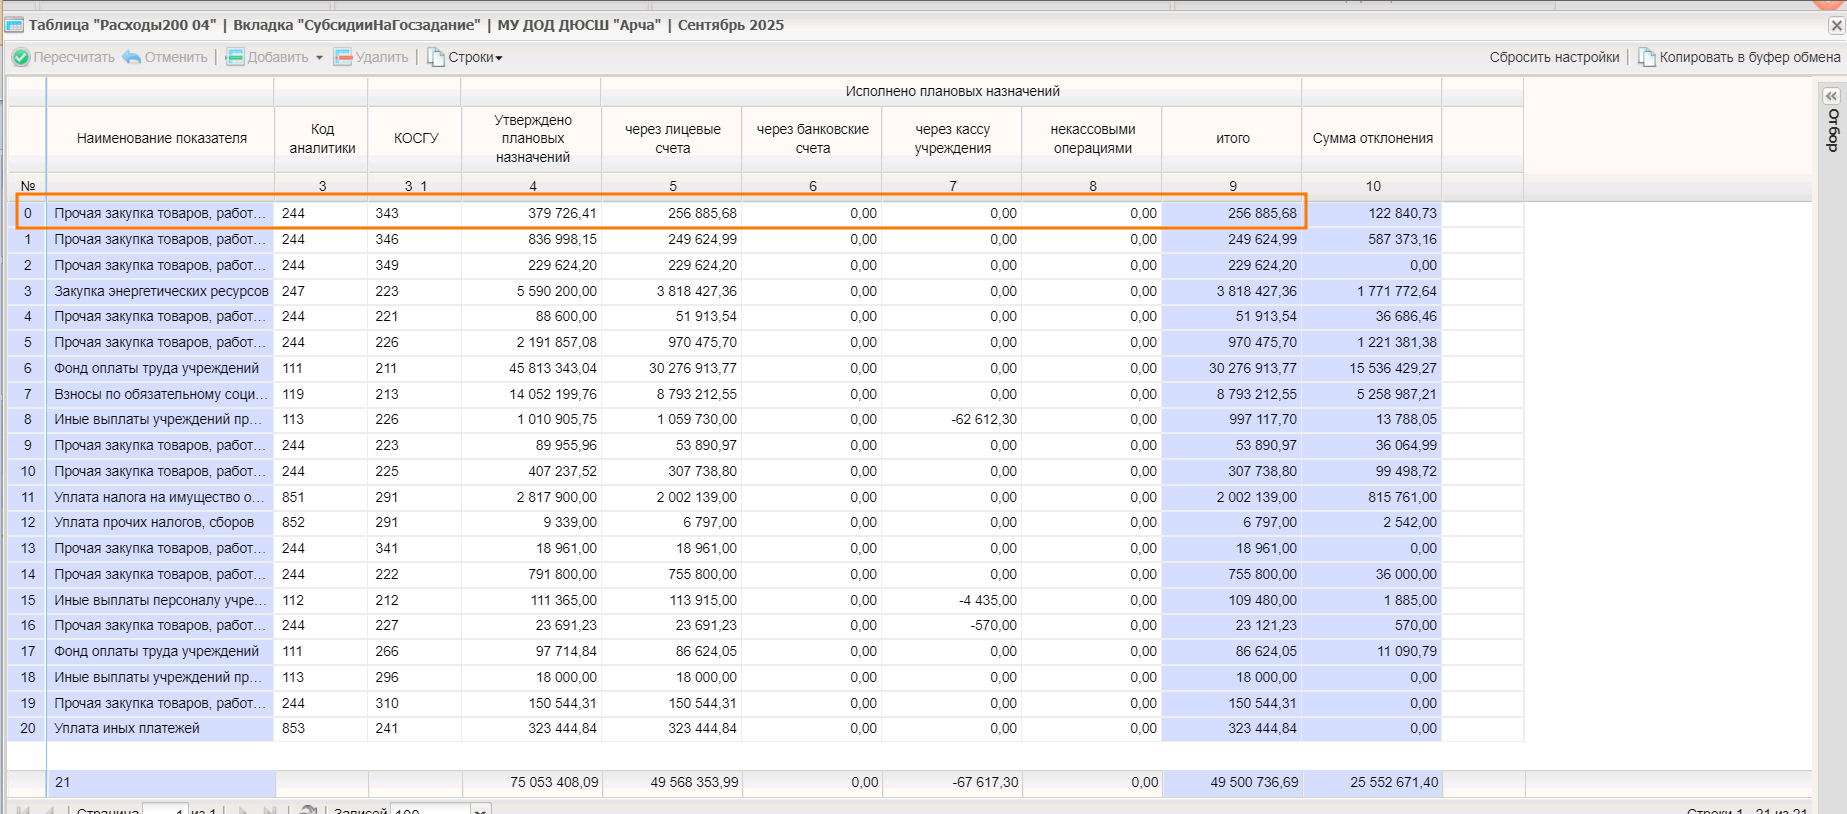Click the Копировать в буфер обмена label
1847x814 pixels.
coord(1749,57)
